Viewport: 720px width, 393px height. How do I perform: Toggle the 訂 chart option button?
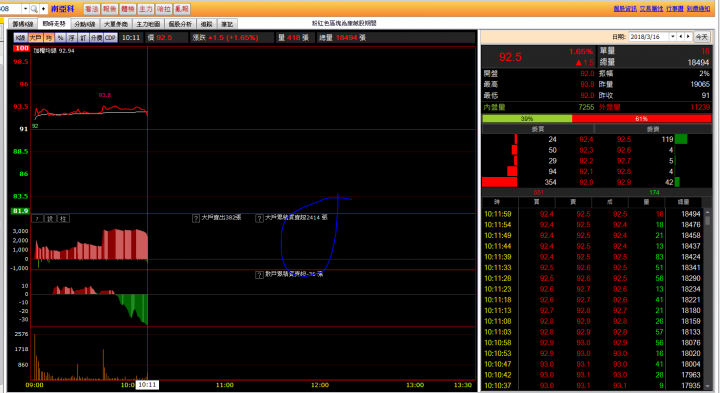point(83,38)
